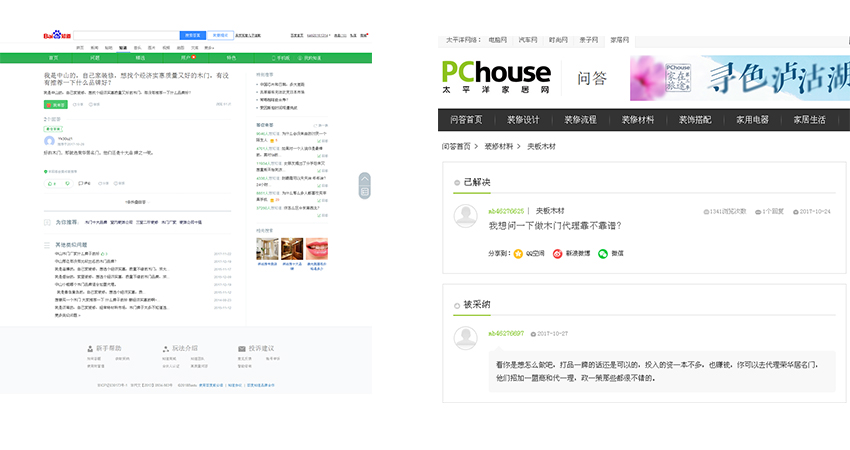850x450 pixels.
Task: Click the thumbs-up icon under the answer
Action: pos(51,183)
